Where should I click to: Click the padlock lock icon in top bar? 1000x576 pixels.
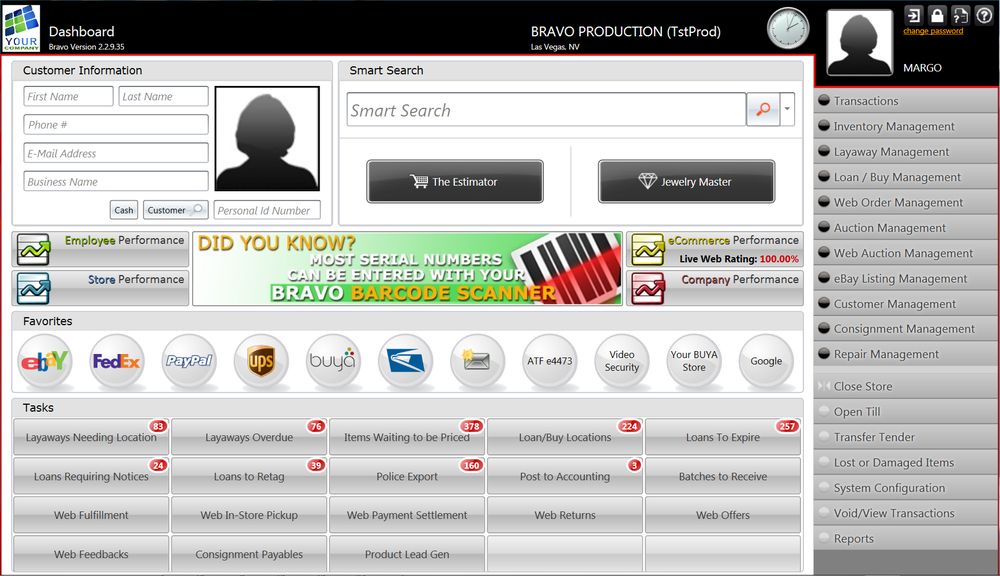tap(936, 16)
